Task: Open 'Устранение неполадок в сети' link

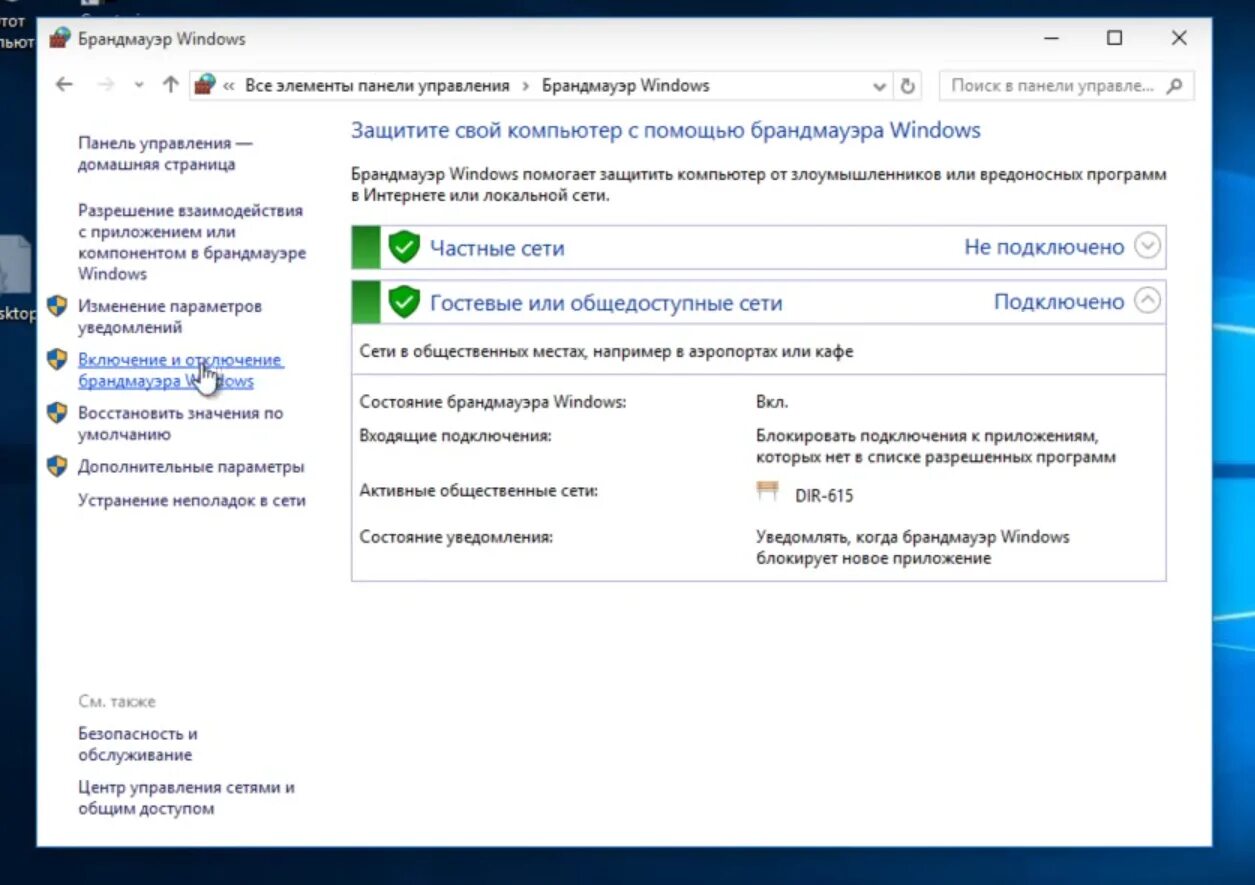Action: click(192, 501)
